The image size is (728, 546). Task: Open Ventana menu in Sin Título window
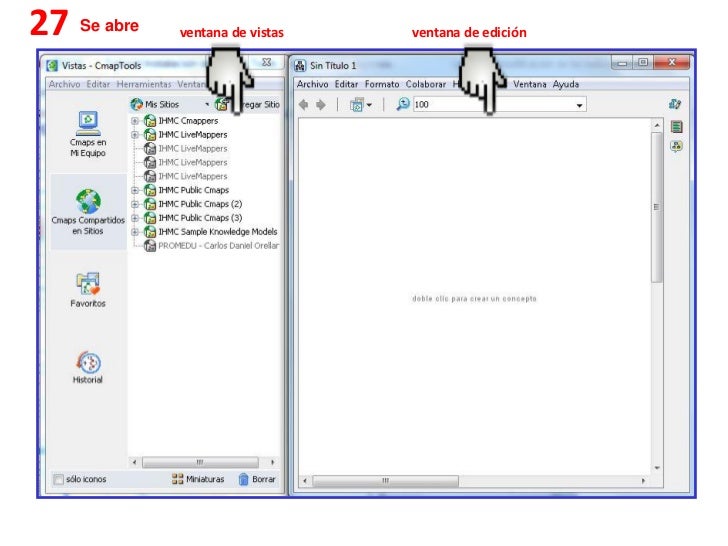[529, 84]
